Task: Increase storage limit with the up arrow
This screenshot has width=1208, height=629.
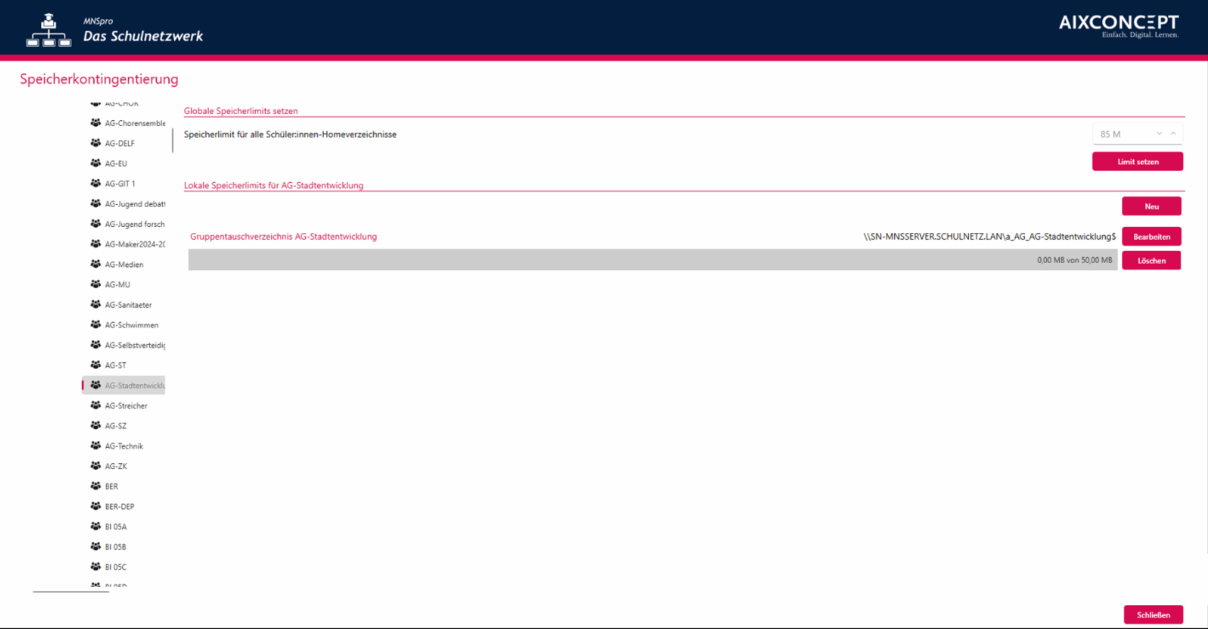Action: point(1173,134)
